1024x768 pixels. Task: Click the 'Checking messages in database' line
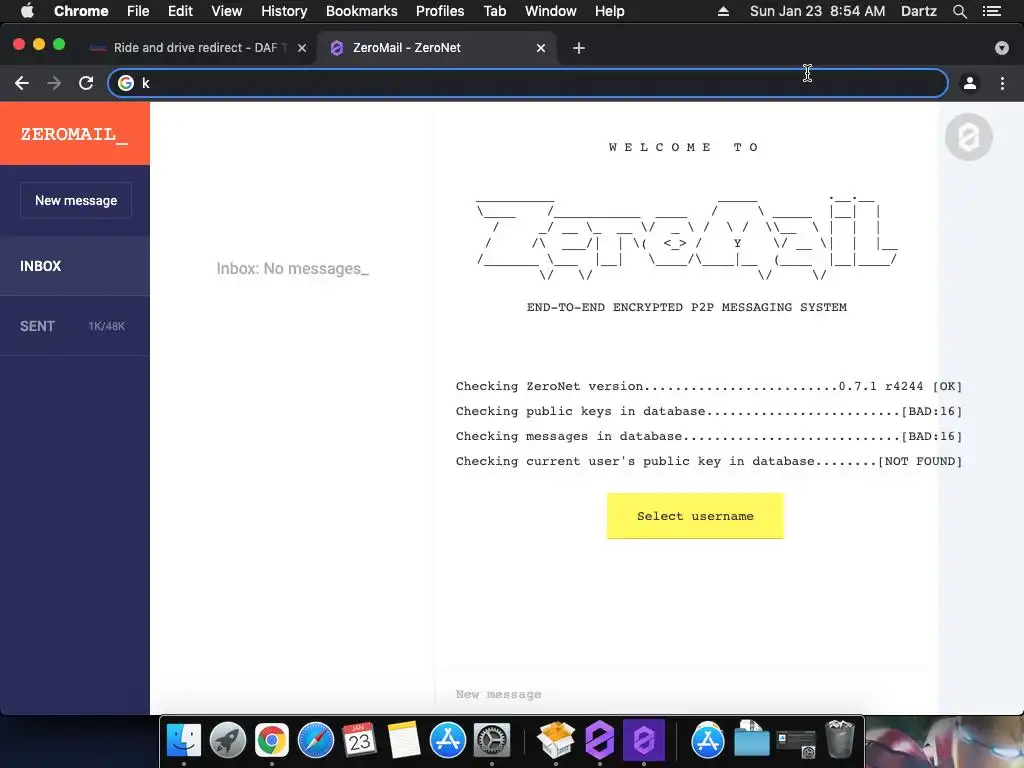point(709,436)
